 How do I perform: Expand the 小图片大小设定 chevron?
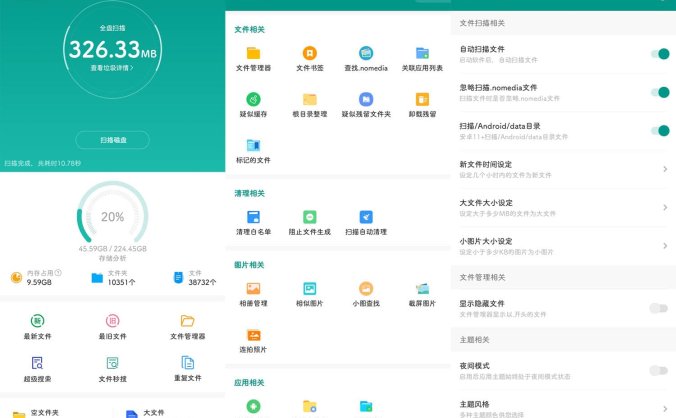tap(665, 246)
